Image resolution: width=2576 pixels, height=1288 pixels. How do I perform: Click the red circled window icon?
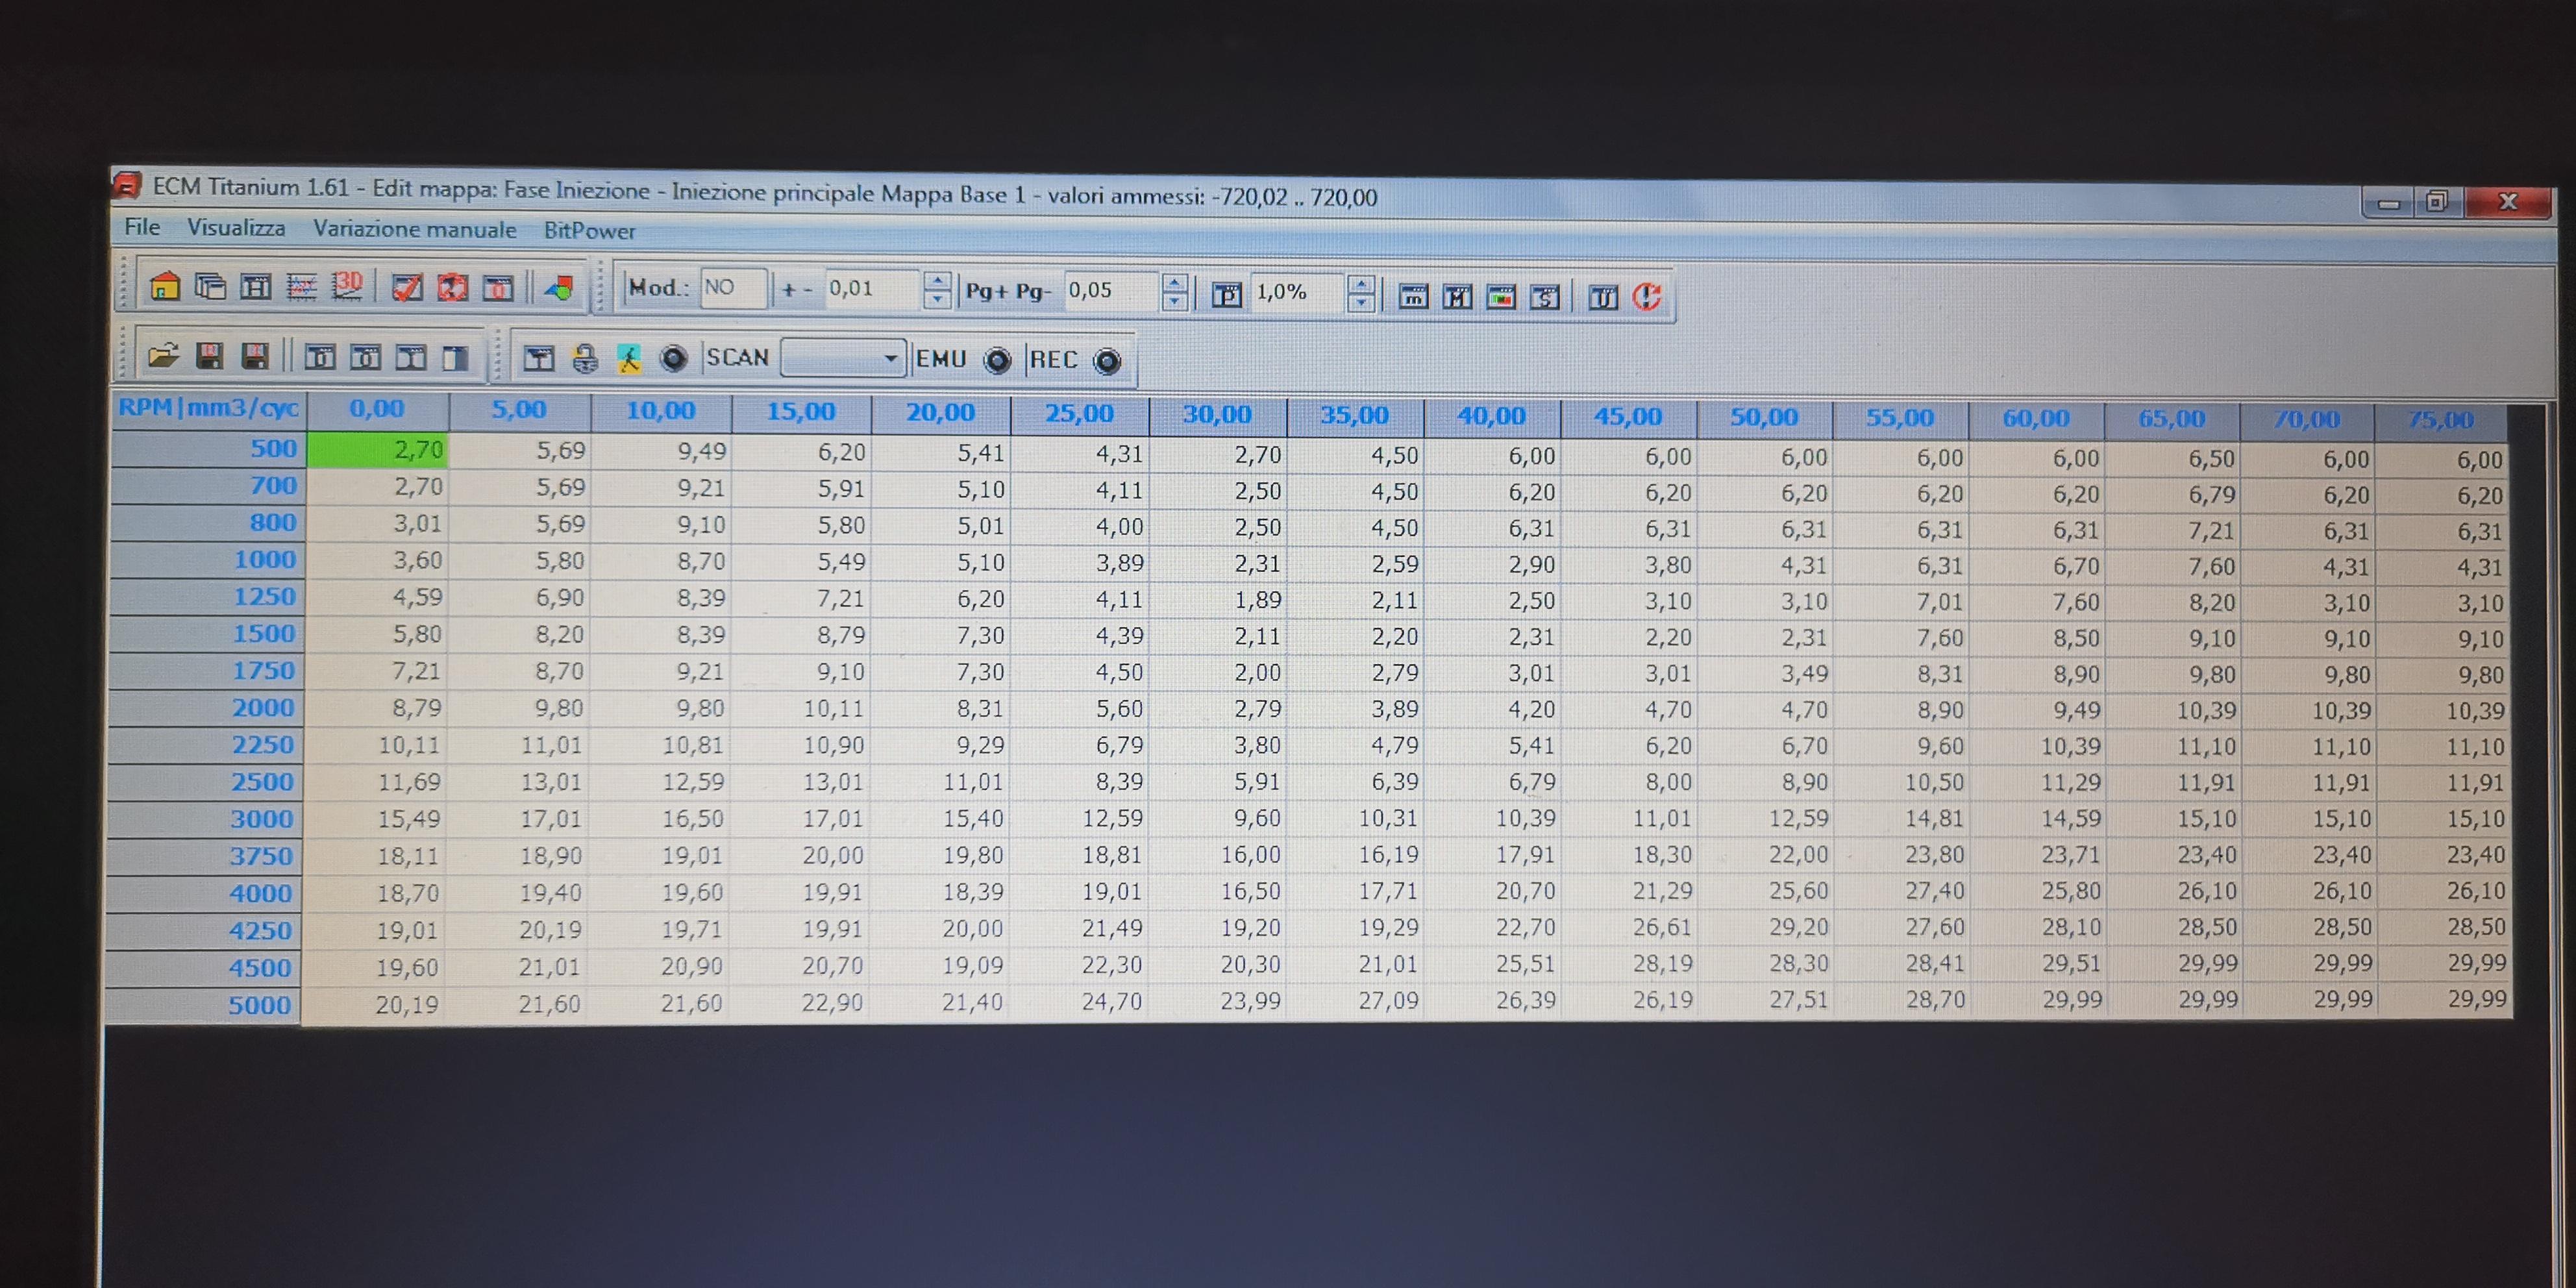coord(452,288)
